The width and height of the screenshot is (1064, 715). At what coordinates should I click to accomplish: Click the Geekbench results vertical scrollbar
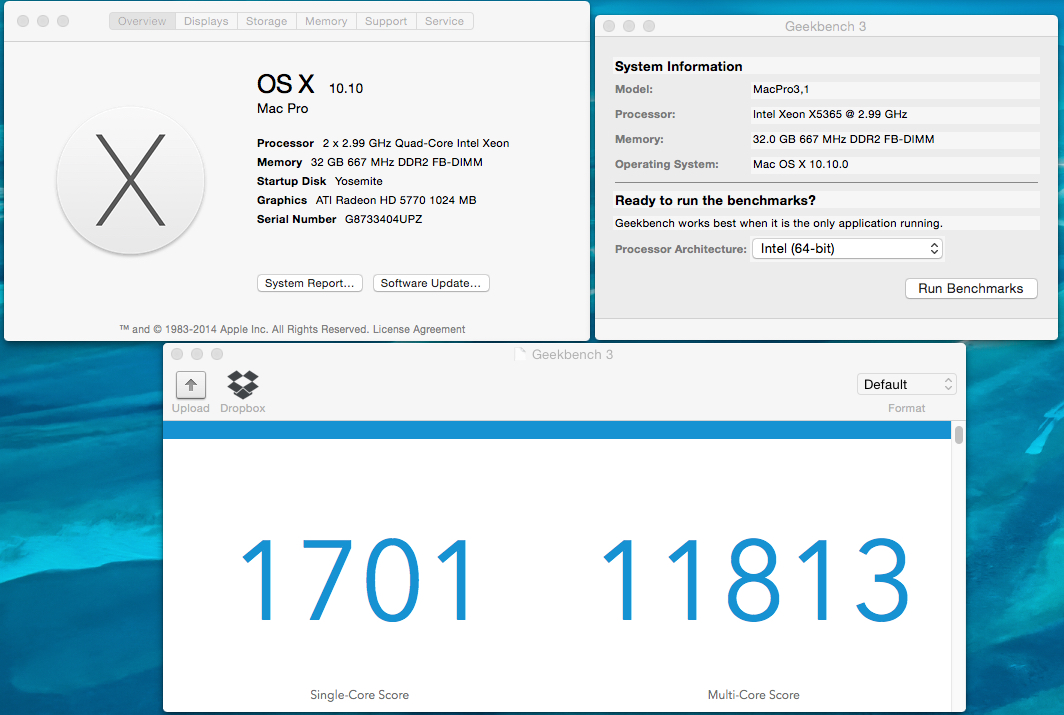[958, 434]
